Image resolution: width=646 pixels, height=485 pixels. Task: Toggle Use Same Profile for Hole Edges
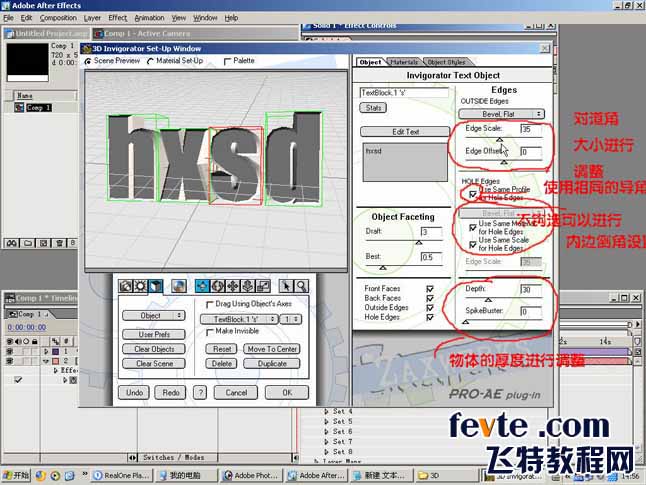coord(473,194)
